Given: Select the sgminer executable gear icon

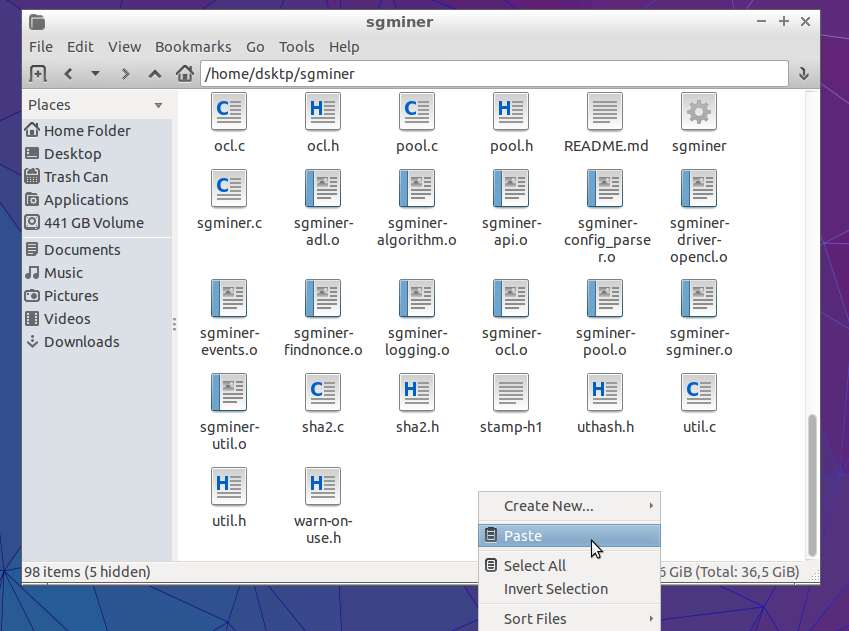Looking at the screenshot, I should point(698,112).
